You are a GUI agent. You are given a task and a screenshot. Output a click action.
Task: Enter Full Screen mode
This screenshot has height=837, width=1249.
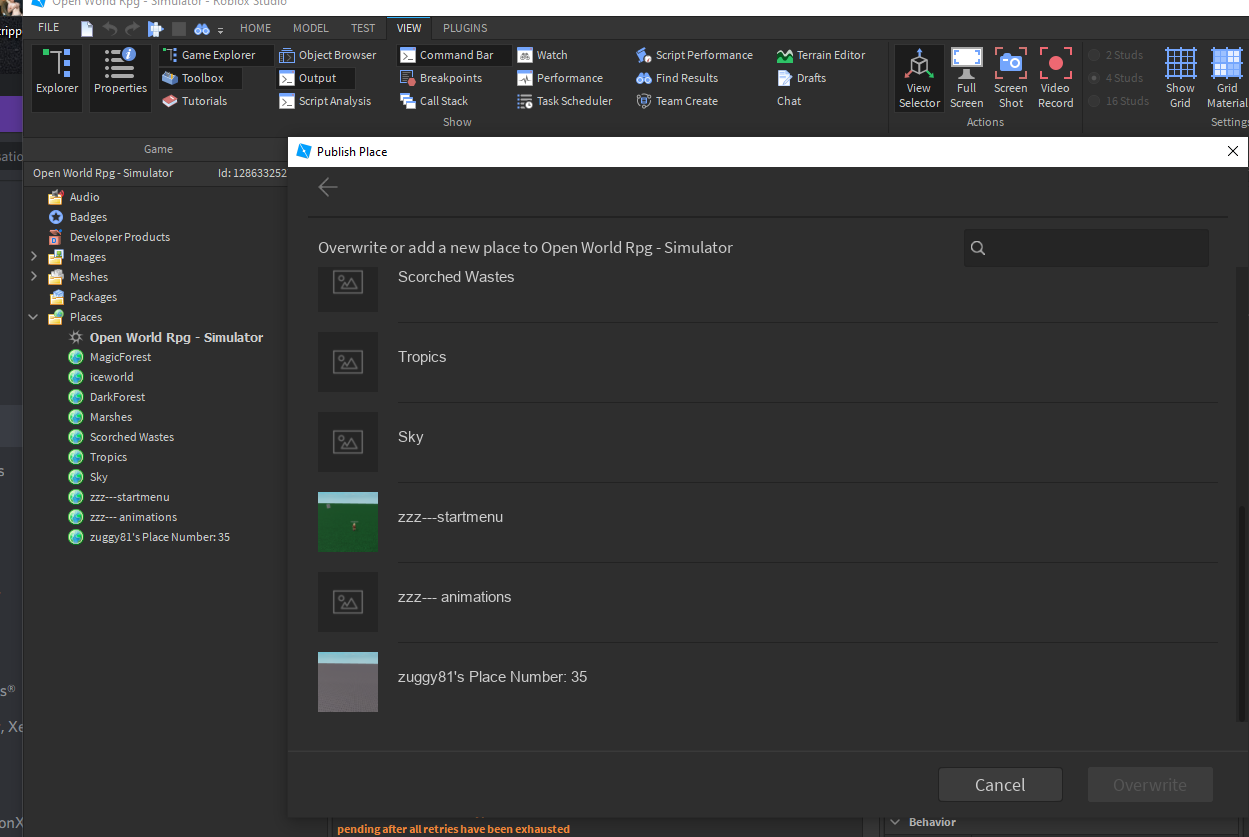pos(967,77)
